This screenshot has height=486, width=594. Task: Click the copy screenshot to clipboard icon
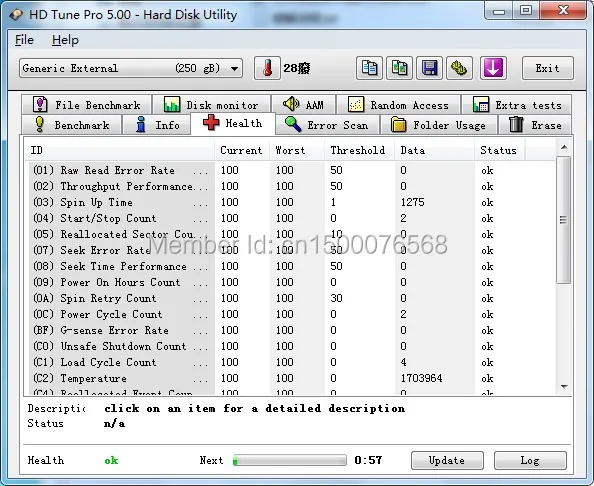[399, 68]
